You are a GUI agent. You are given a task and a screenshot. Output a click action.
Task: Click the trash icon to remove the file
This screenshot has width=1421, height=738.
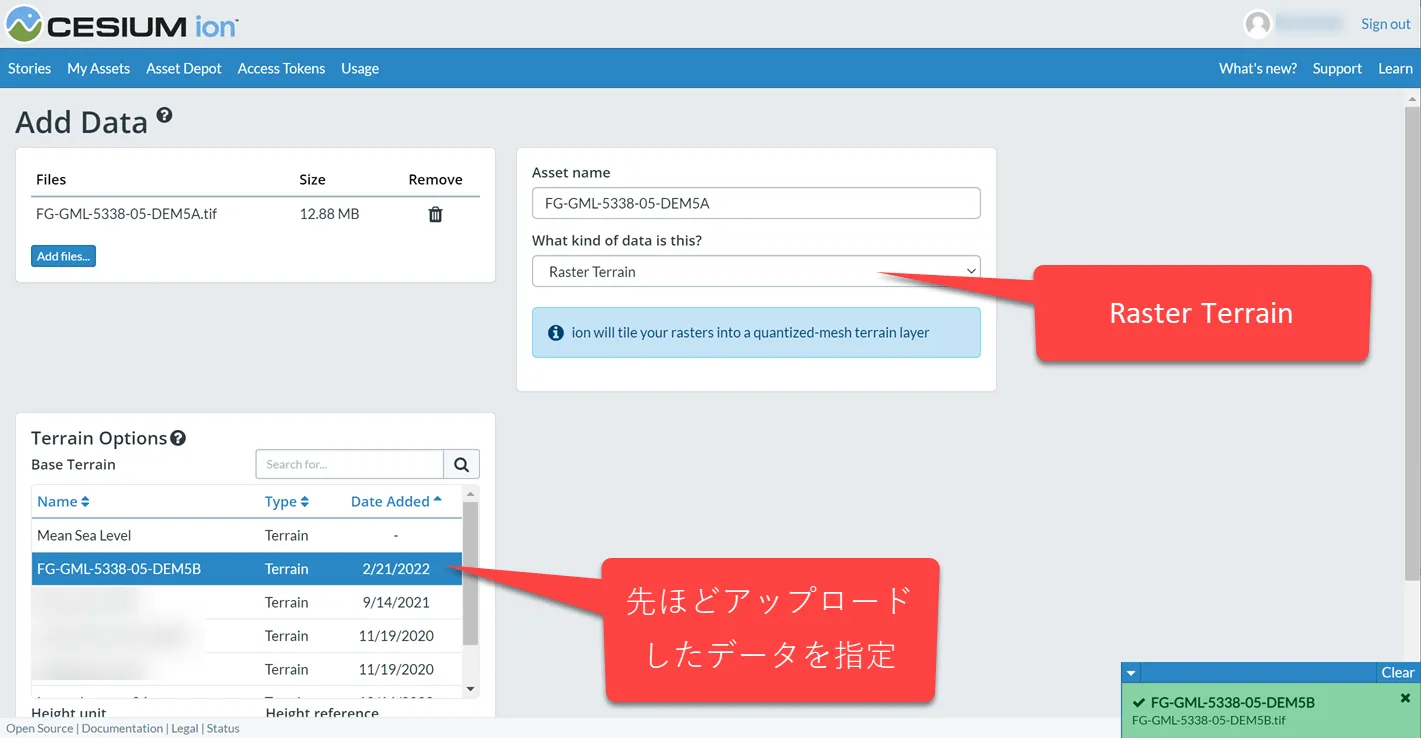click(435, 214)
